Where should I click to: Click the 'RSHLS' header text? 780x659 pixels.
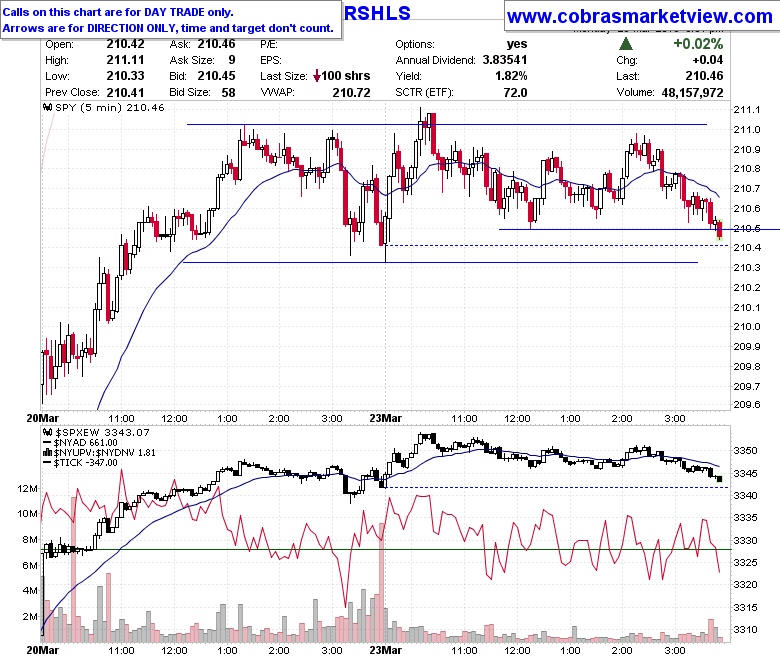(x=378, y=13)
